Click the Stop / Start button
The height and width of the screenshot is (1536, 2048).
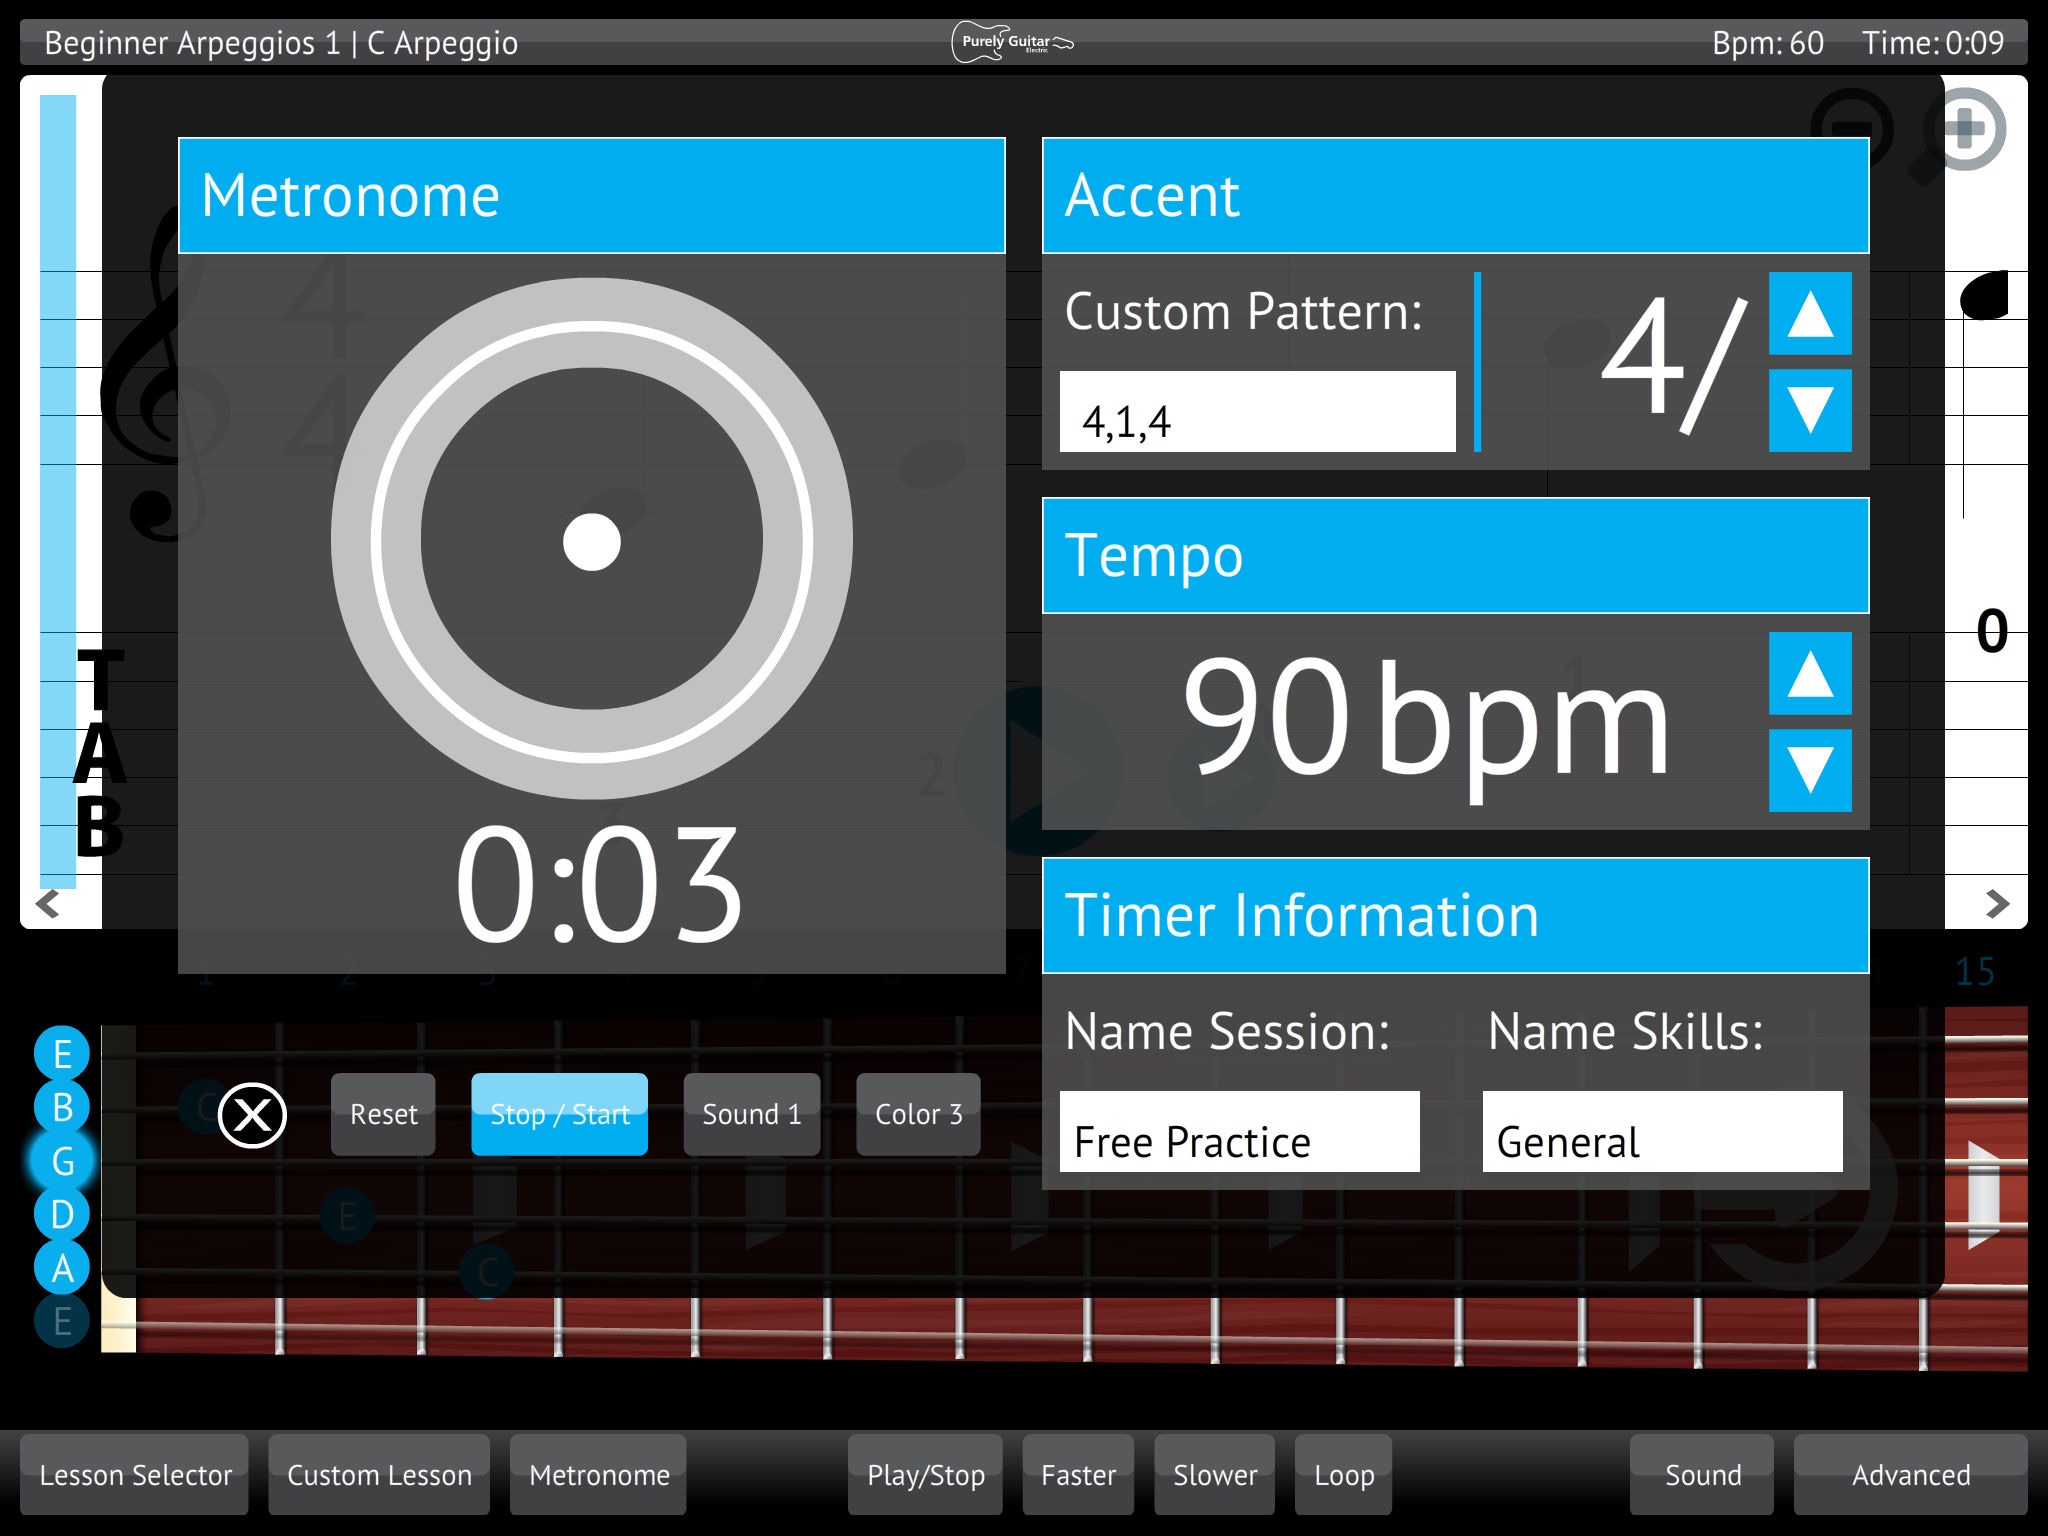(x=560, y=1113)
